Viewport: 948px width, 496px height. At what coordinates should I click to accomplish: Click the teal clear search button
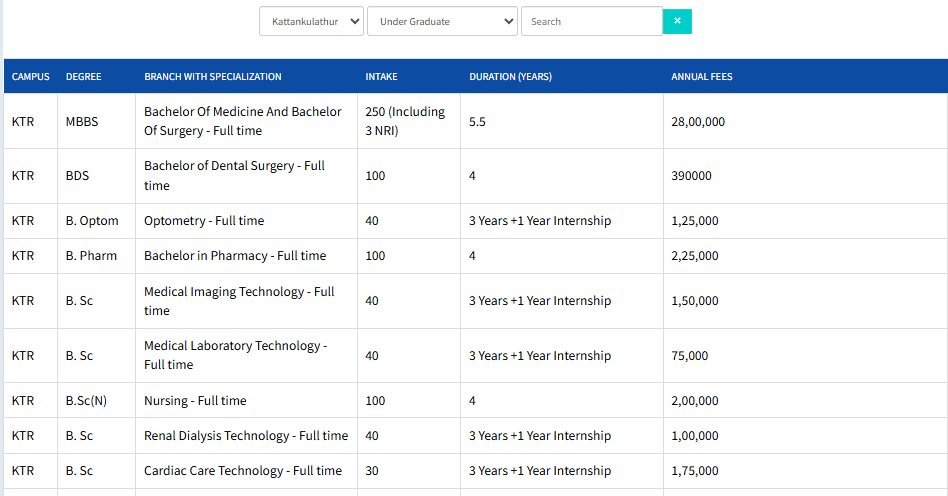[677, 21]
